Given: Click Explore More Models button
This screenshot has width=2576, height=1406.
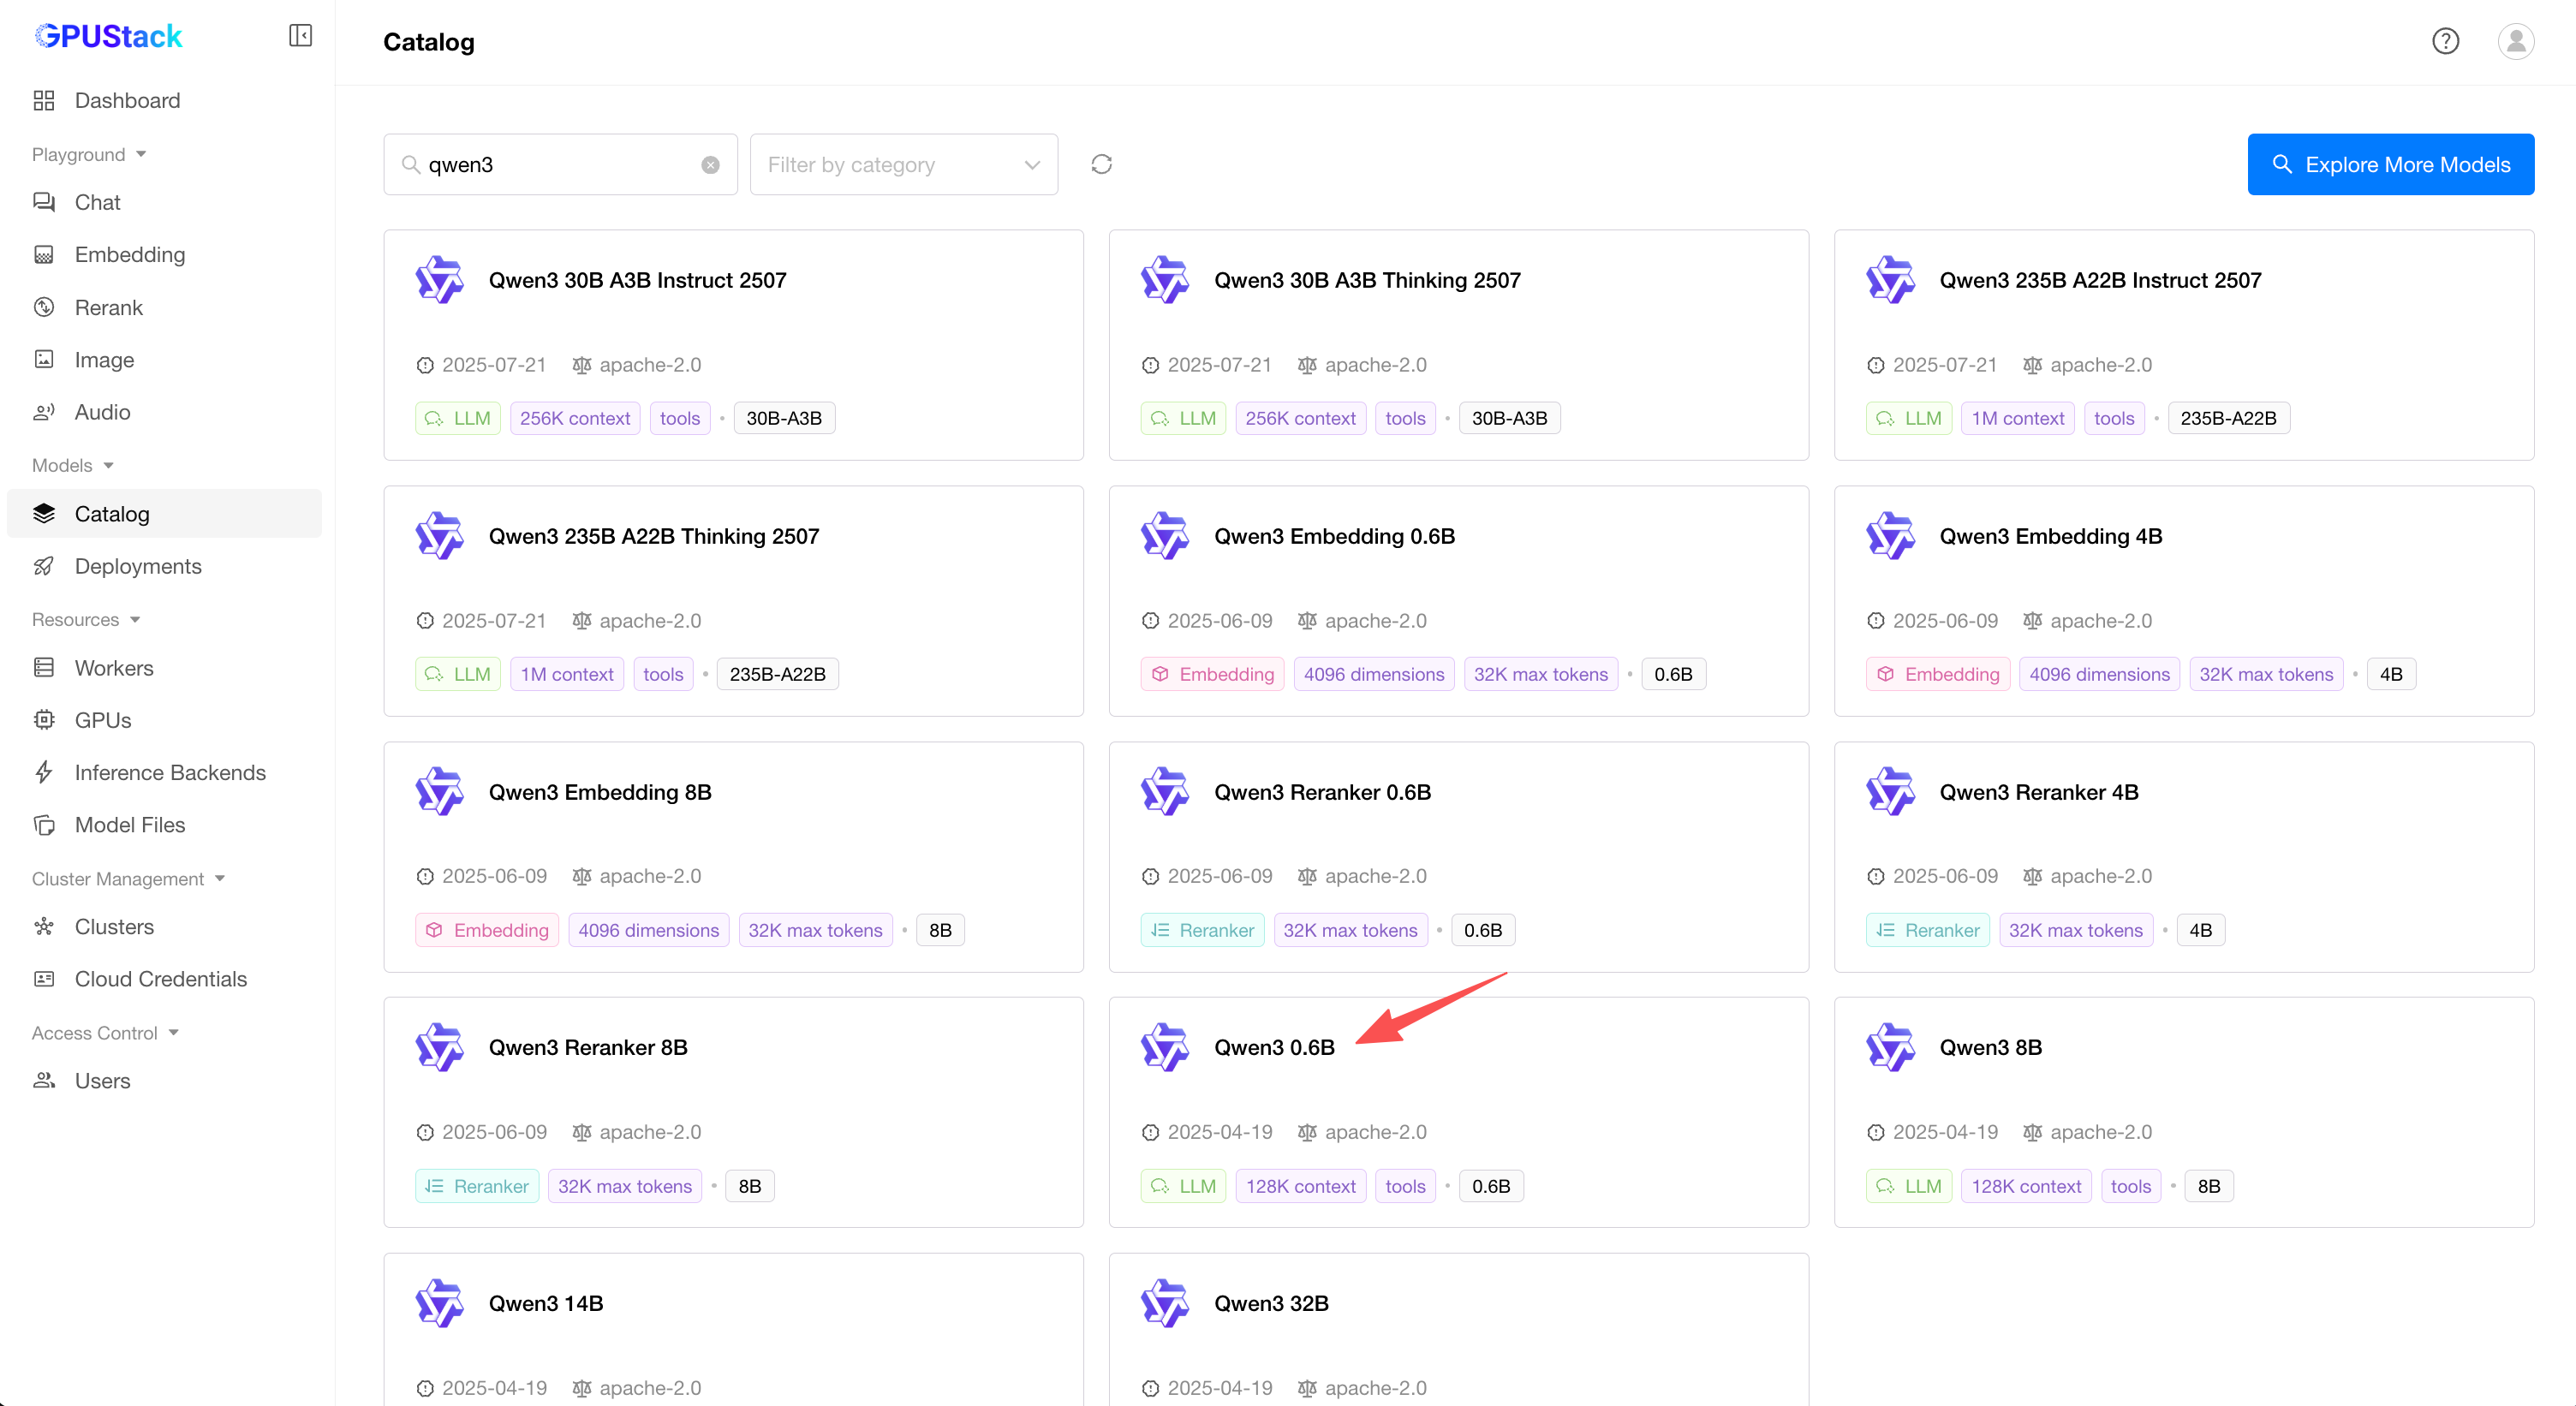Looking at the screenshot, I should (2390, 165).
